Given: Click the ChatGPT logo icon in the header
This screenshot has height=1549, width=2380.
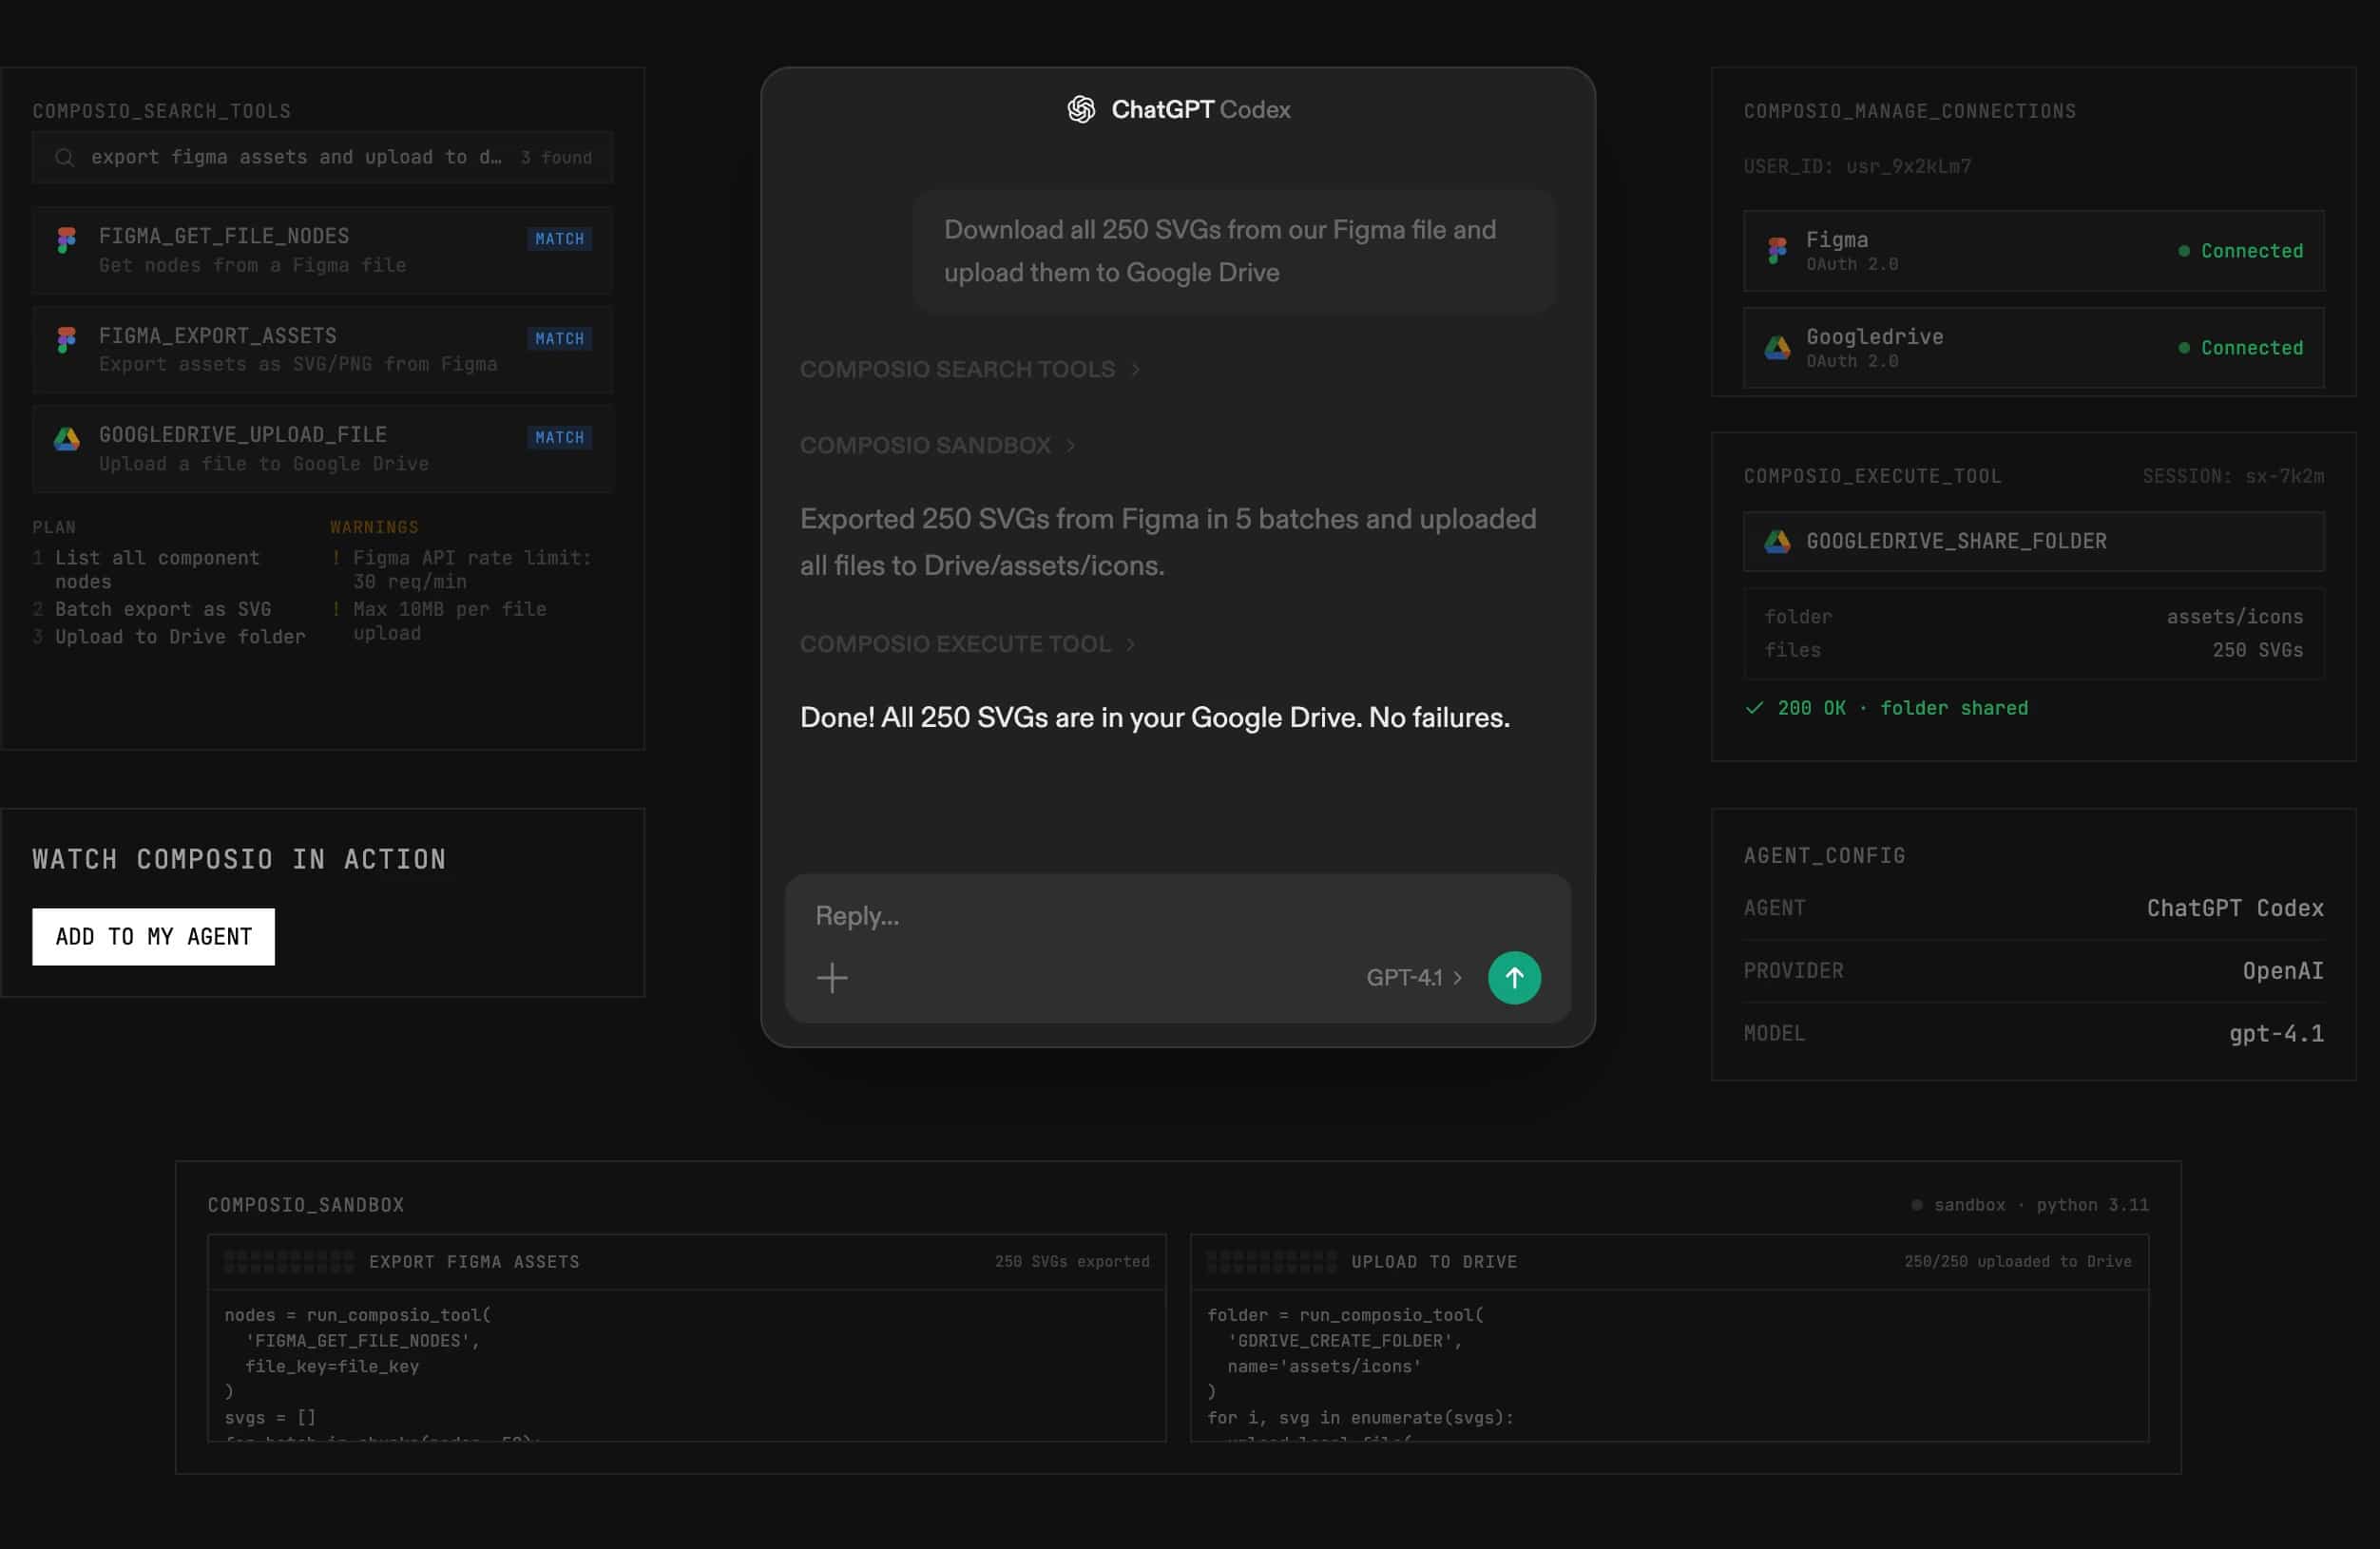Looking at the screenshot, I should pos(1080,109).
